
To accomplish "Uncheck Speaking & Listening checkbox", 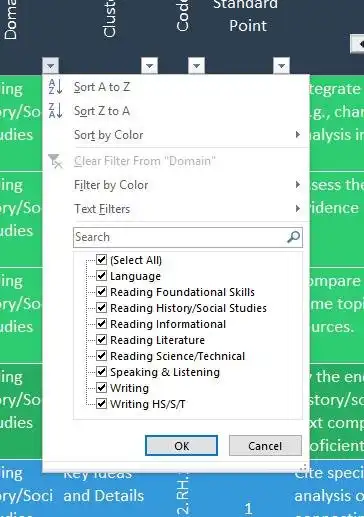I will point(101,372).
